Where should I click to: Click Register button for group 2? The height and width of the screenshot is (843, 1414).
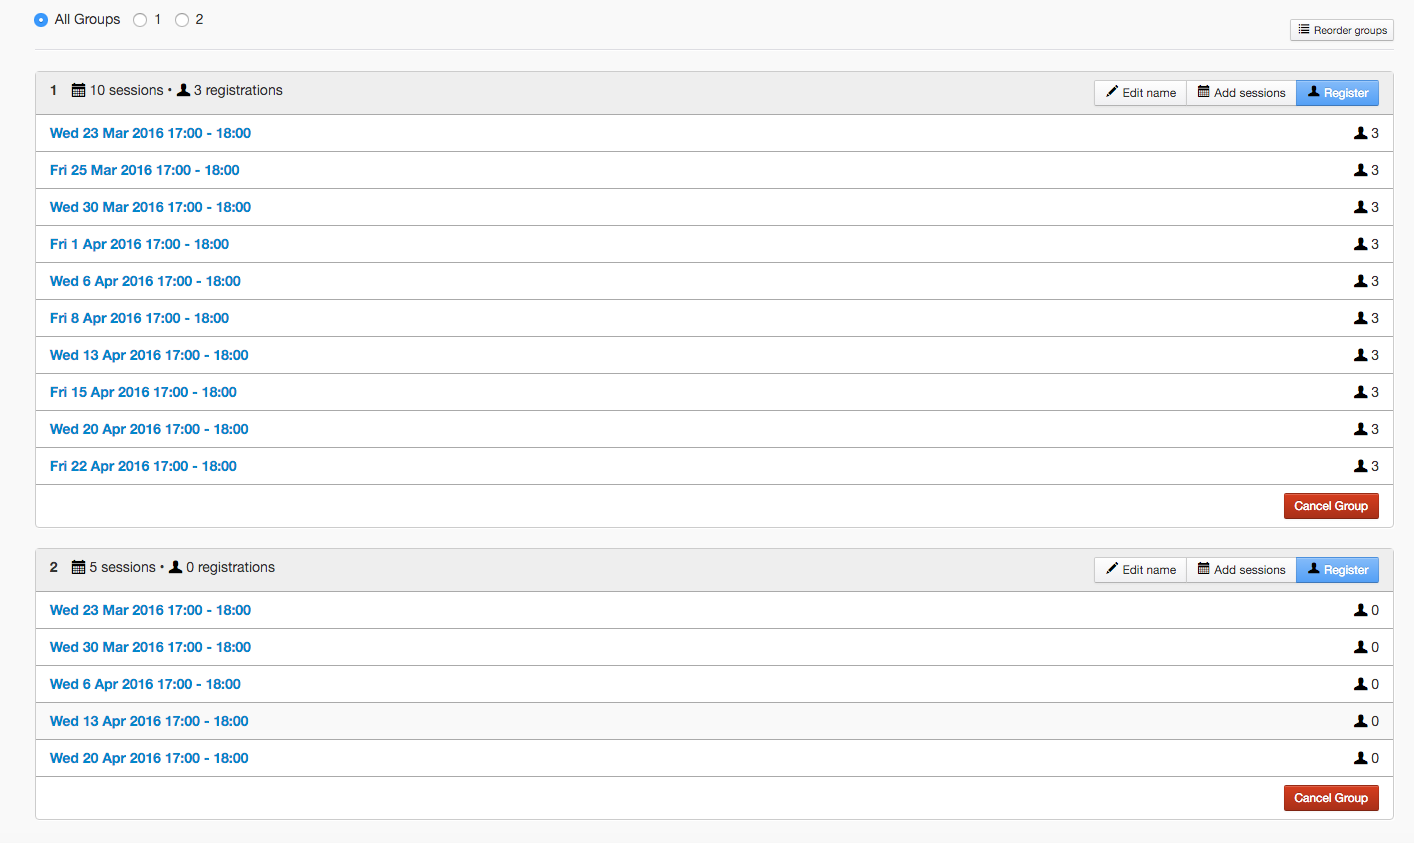(1337, 570)
